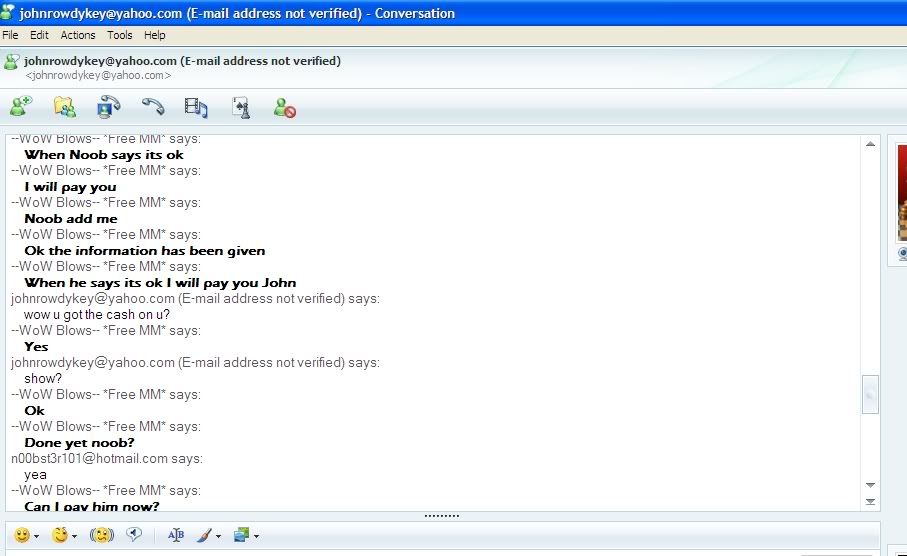Viewport: 907px width, 556px height.
Task: Click the message "Noob add me"
Action: 71,219
